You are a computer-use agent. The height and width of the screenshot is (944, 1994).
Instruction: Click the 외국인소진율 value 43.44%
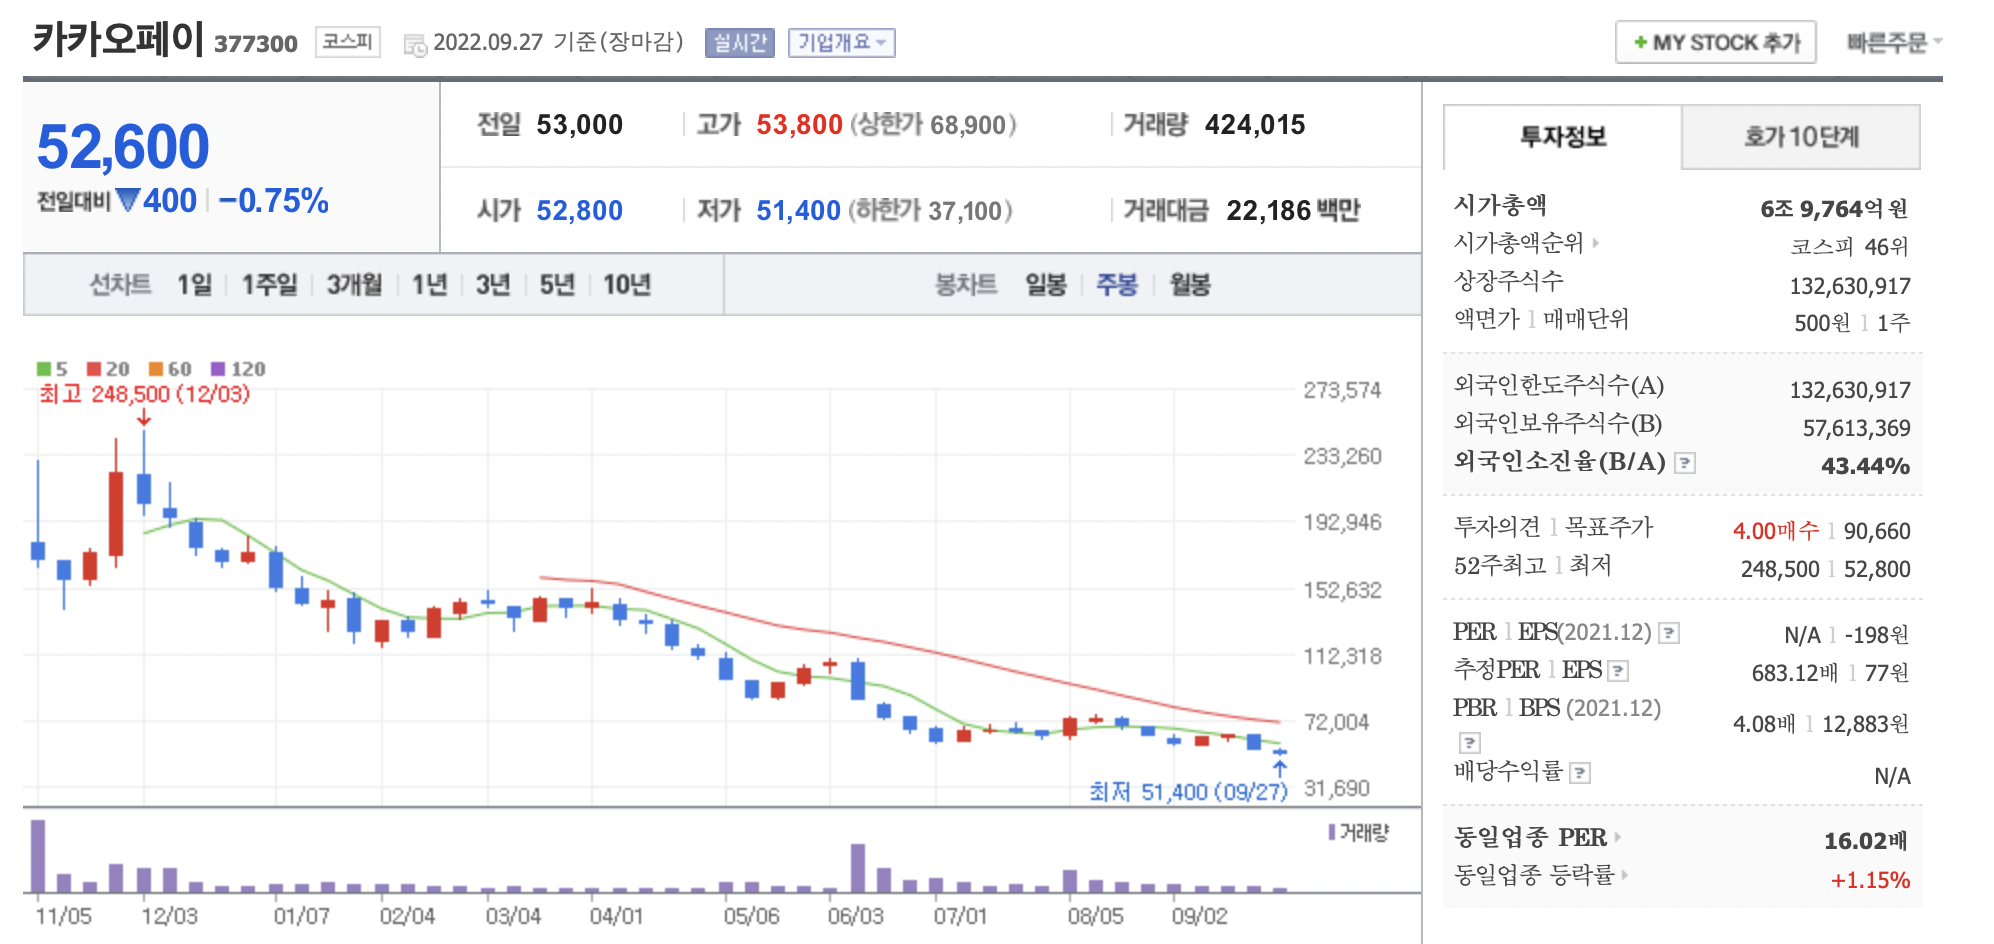(1865, 466)
